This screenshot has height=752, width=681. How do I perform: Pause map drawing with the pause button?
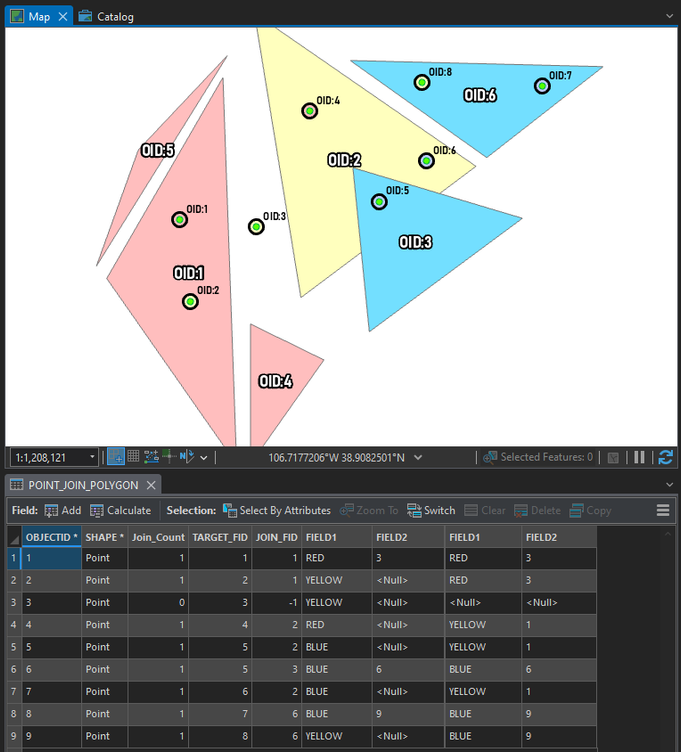coord(639,457)
